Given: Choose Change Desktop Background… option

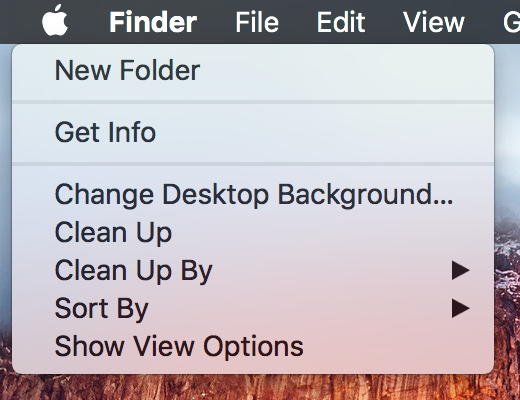Looking at the screenshot, I should click(x=253, y=194).
